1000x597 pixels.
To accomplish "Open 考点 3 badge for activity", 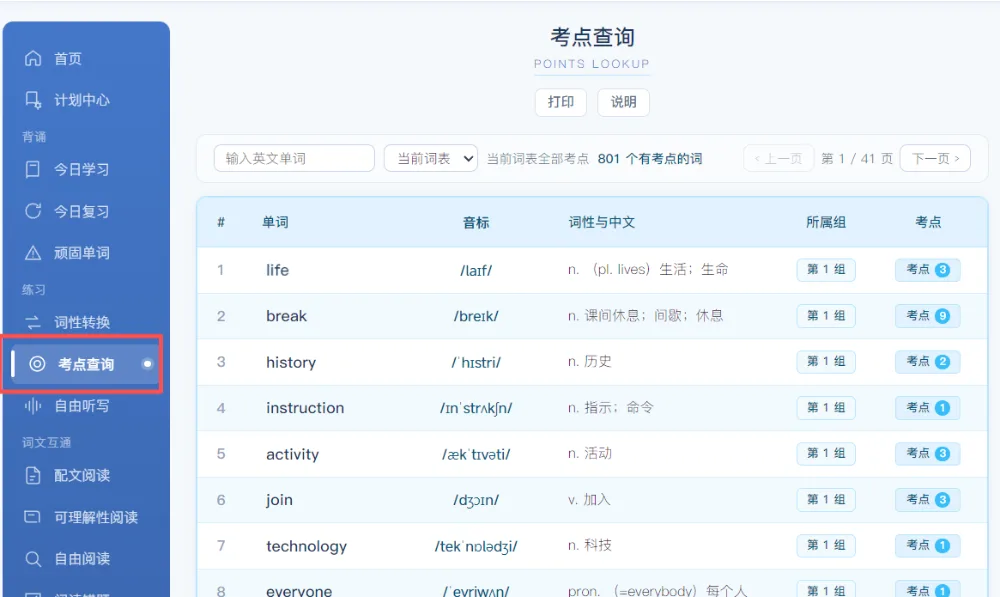I will 927,453.
